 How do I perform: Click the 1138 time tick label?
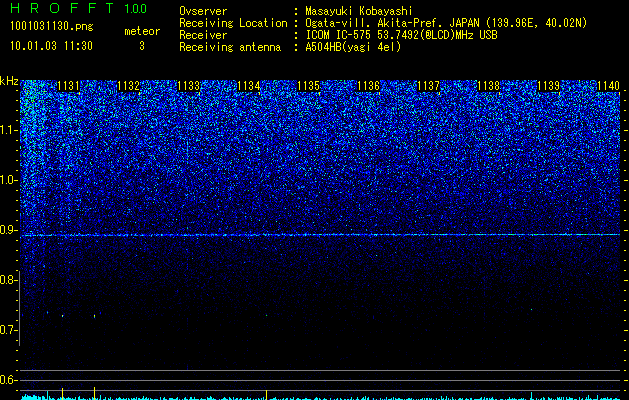489,86
